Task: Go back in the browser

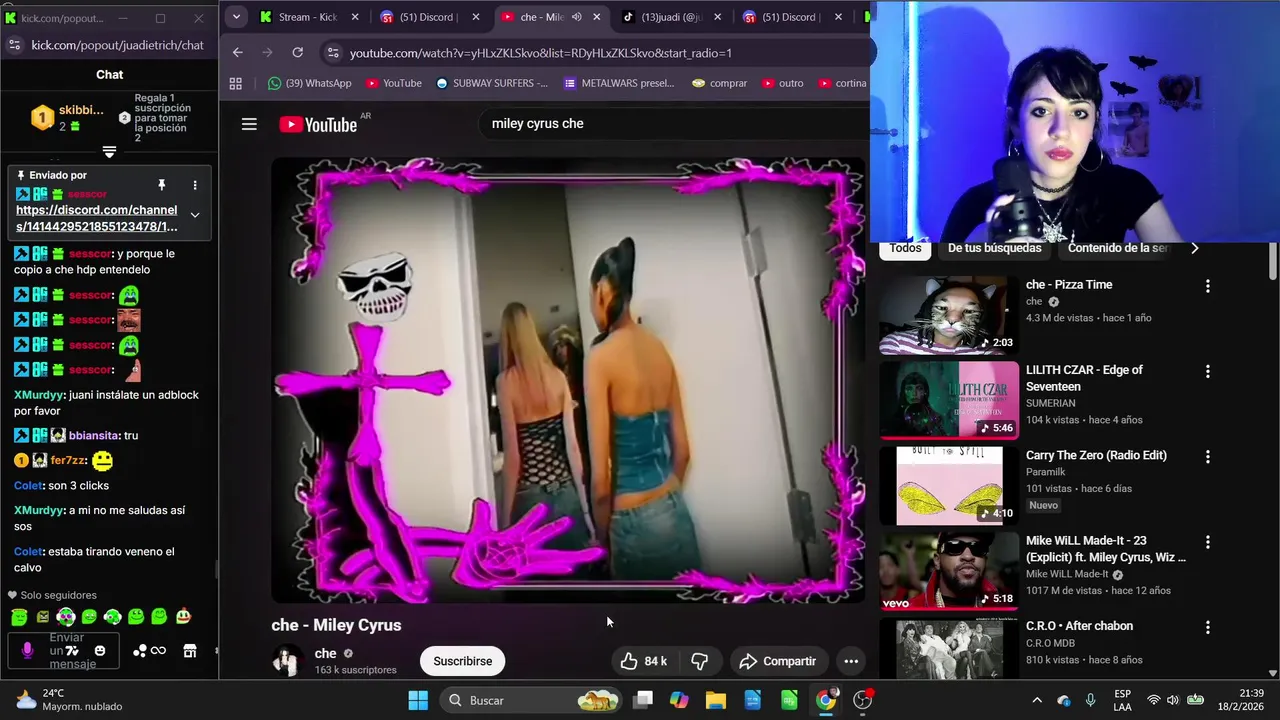Action: tap(237, 52)
